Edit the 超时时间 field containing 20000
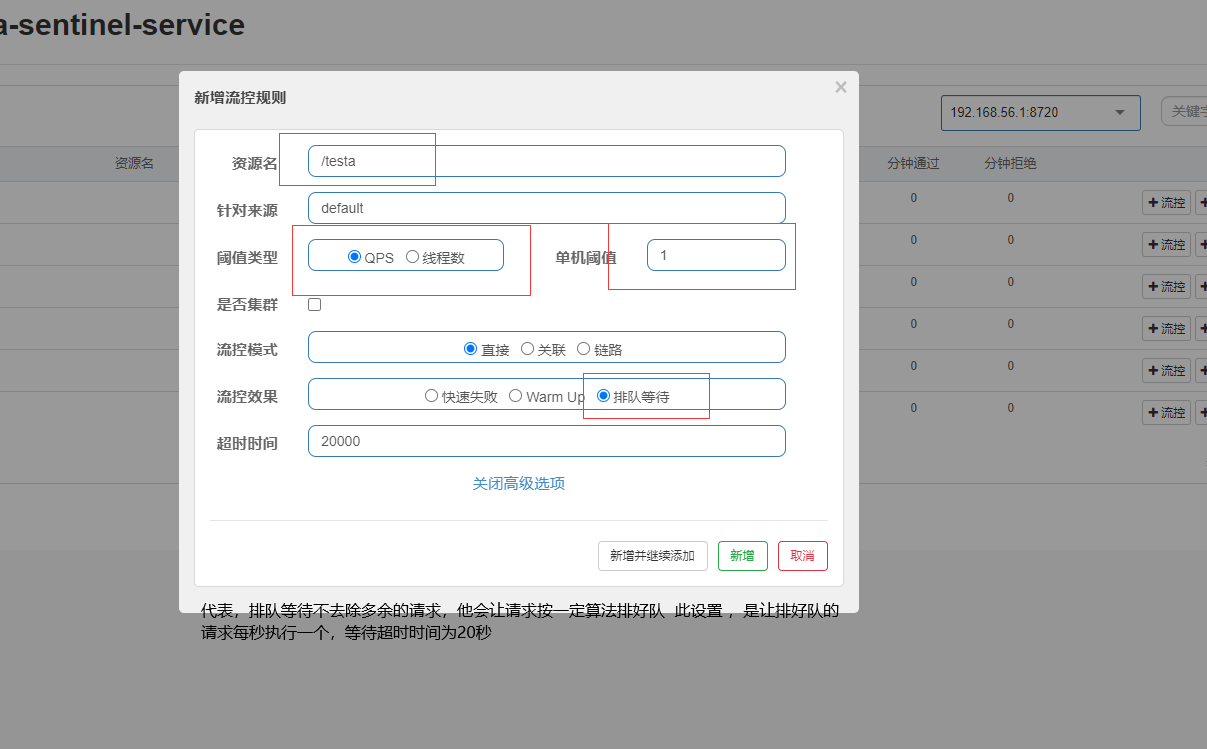This screenshot has height=749, width=1207. (547, 441)
